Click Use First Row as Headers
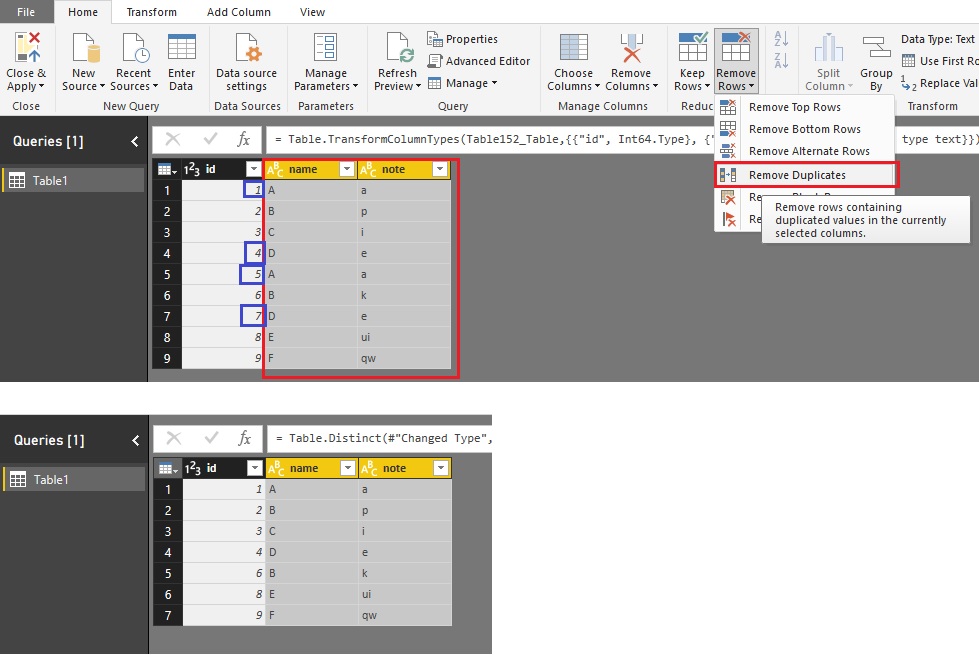979x655 pixels. click(x=940, y=61)
